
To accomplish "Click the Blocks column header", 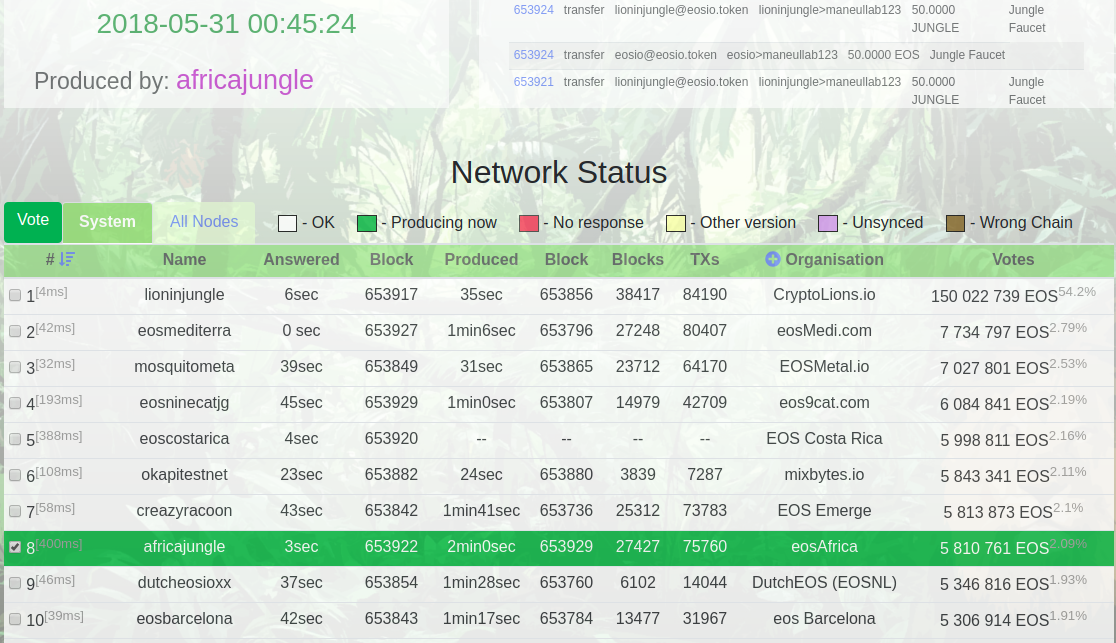I will tap(638, 260).
